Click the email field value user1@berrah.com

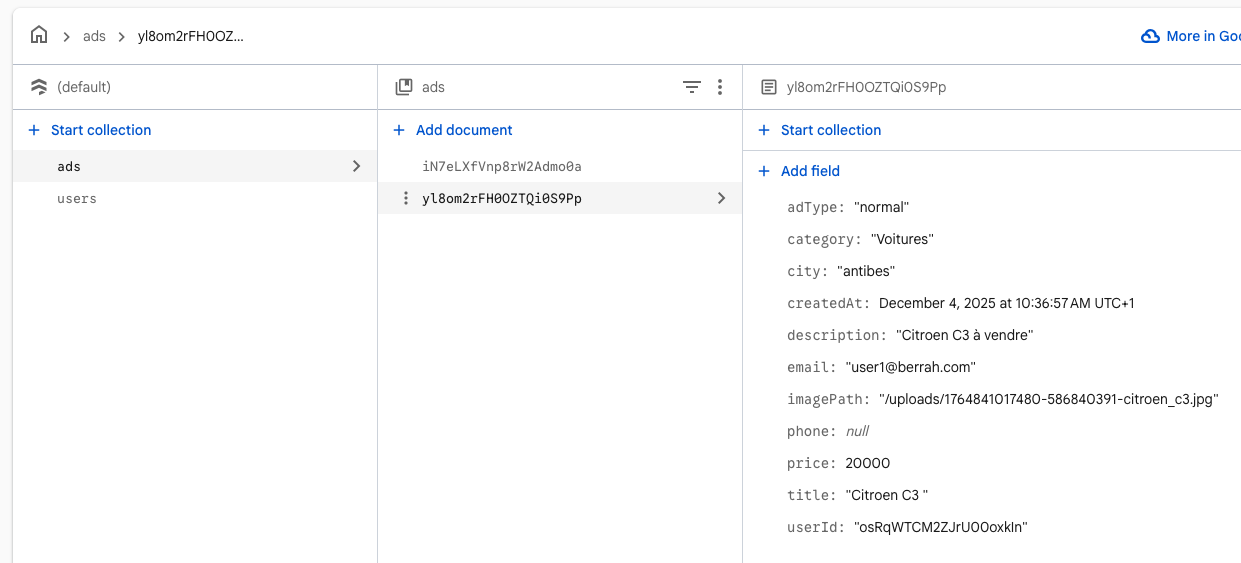click(x=910, y=367)
